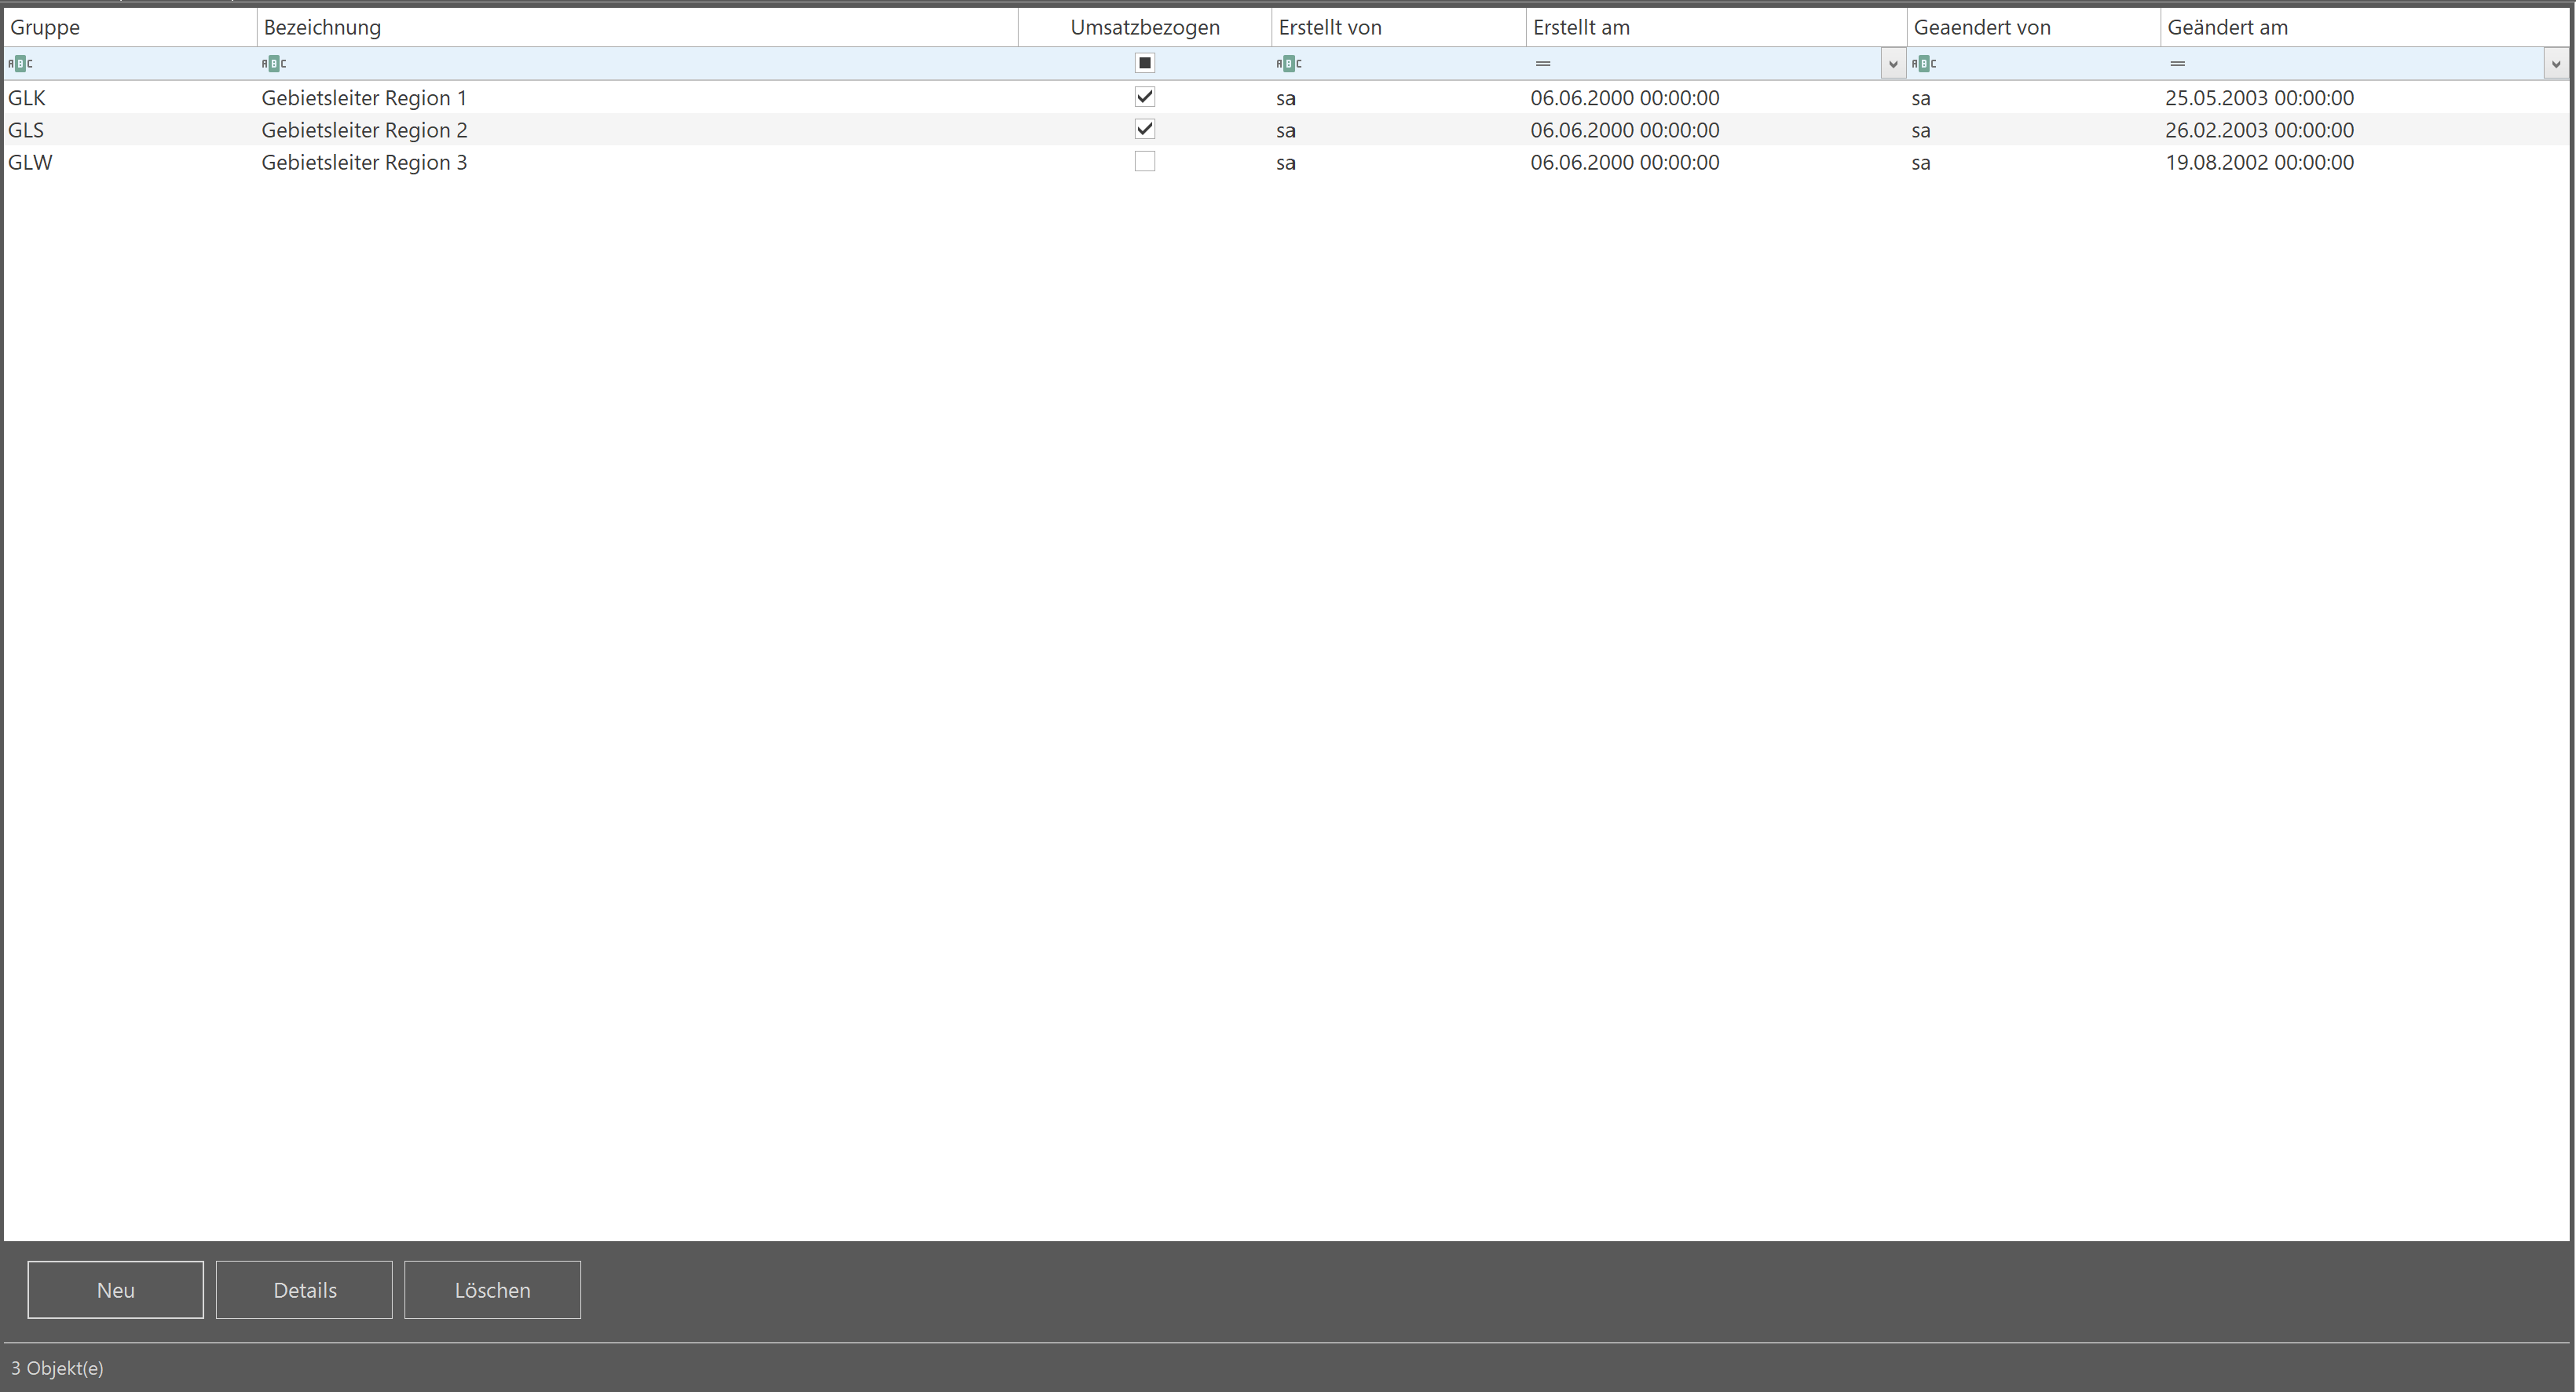The width and height of the screenshot is (2576, 1392).
Task: Select Gebietsleiter Region 2 cell
Action: click(638, 130)
